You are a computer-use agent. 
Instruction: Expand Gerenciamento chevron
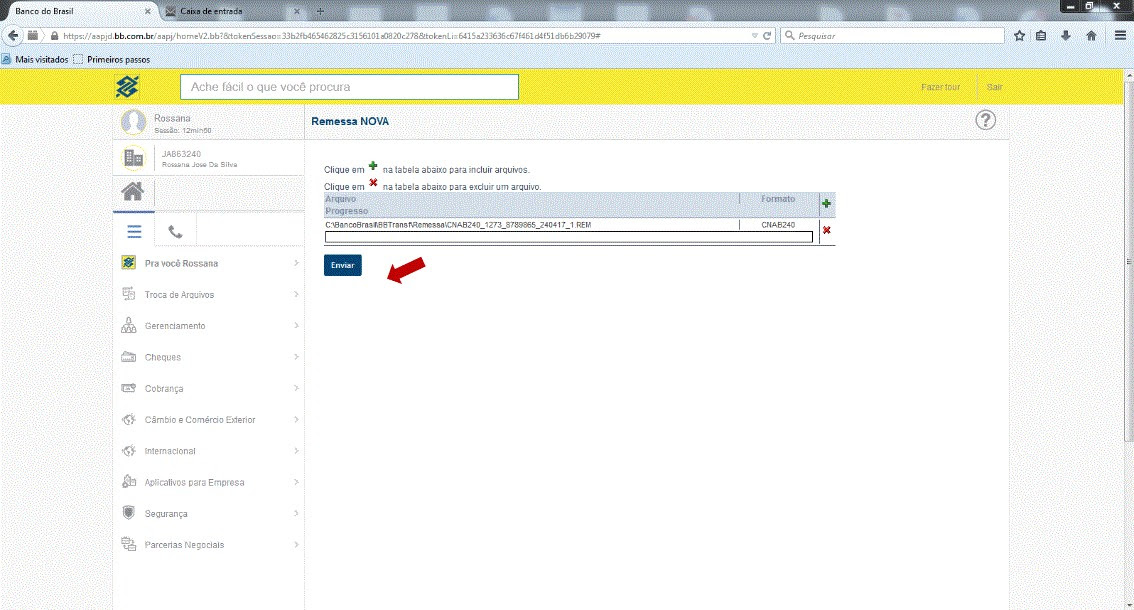[296, 326]
